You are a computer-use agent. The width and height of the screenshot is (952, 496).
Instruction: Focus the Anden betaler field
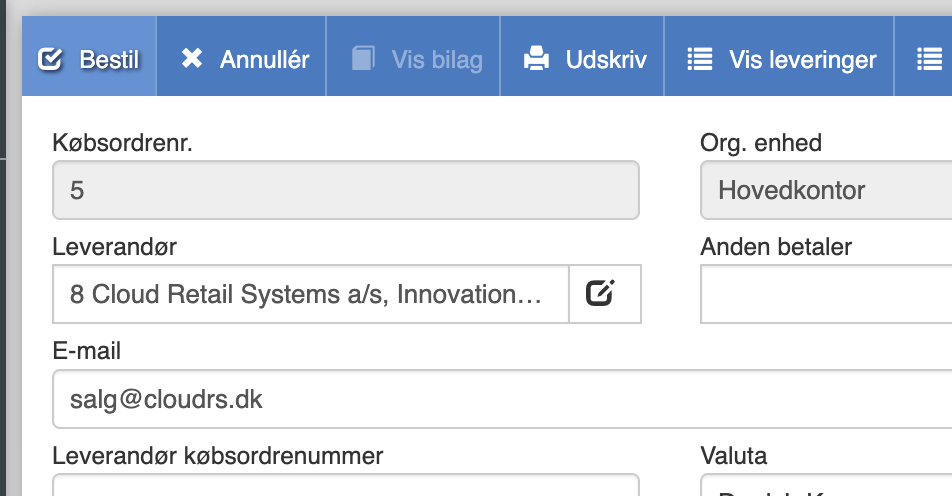pyautogui.click(x=826, y=294)
